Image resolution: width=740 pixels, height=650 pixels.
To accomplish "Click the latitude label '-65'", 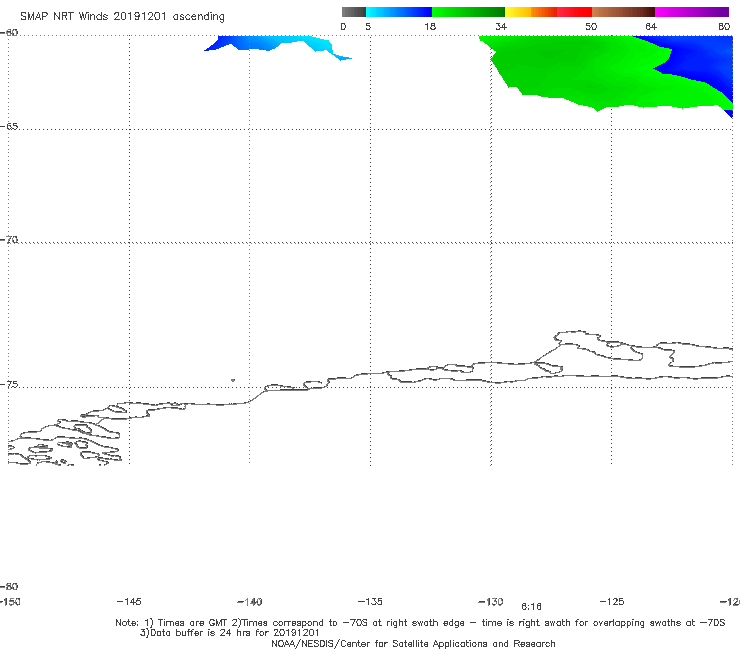I will 9,127.
